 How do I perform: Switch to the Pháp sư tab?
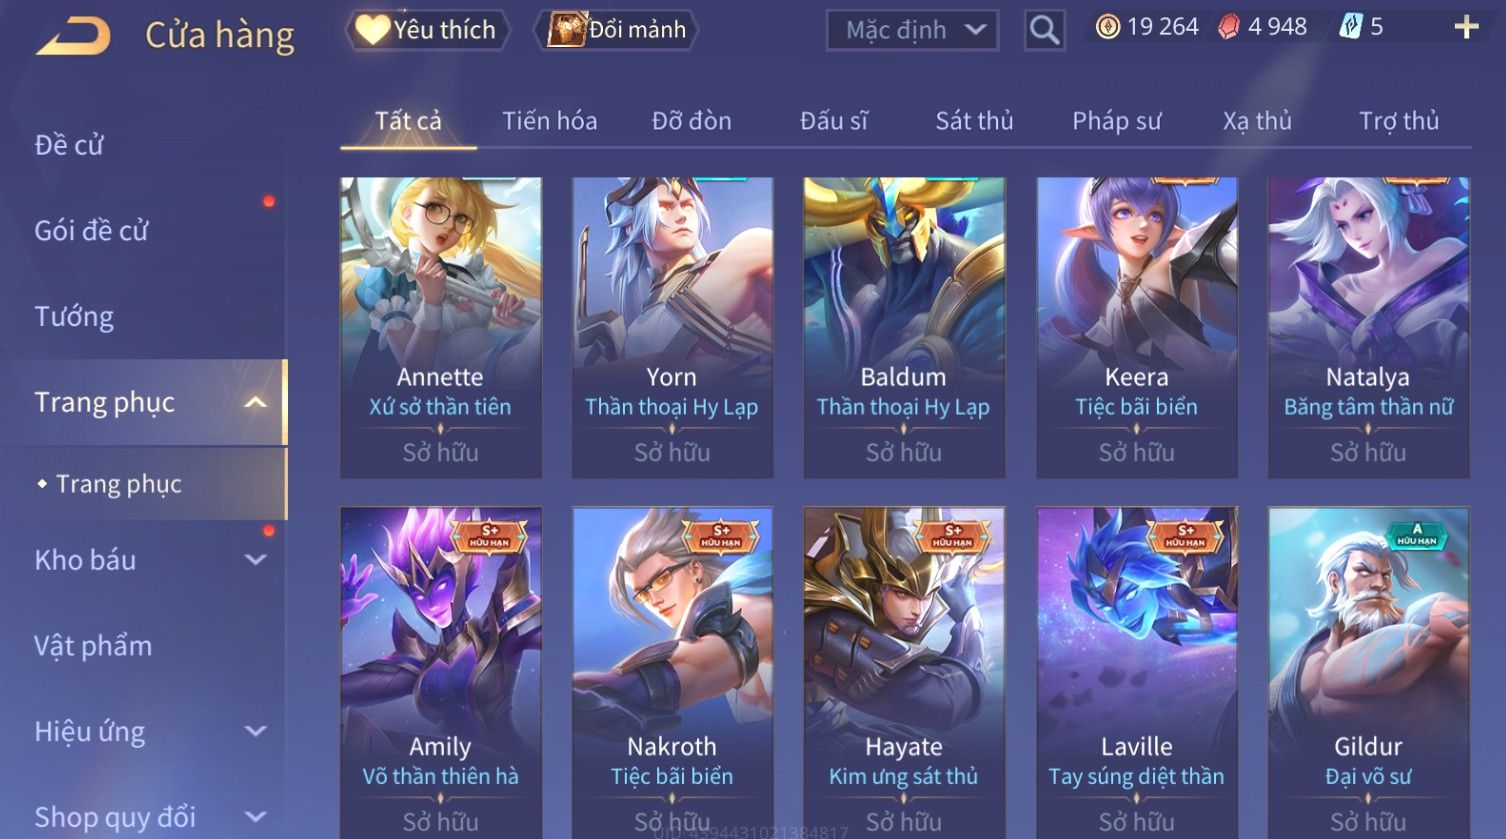[x=1116, y=121]
